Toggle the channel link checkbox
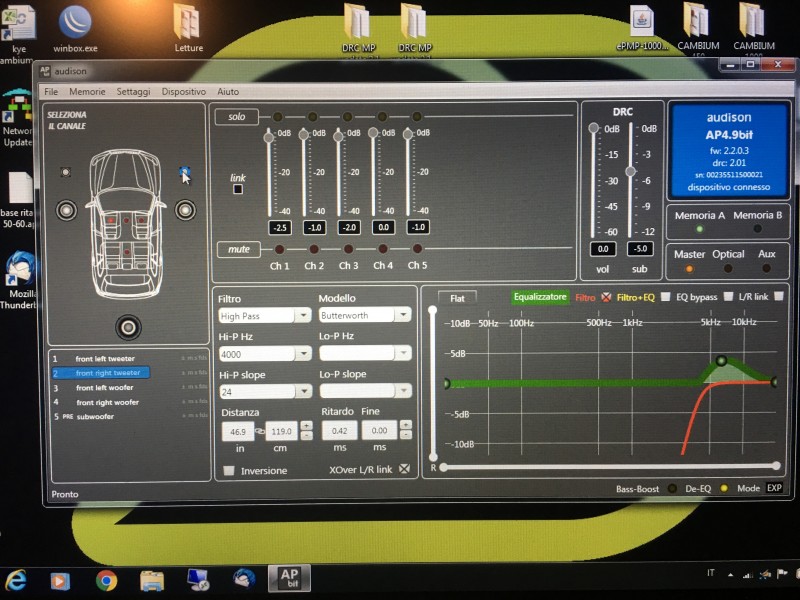 coord(238,189)
